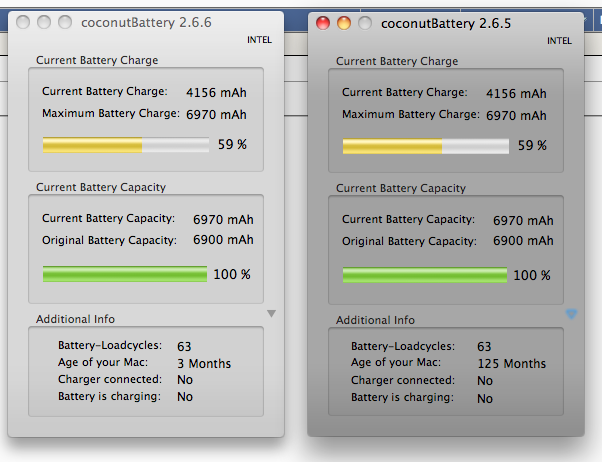Click Original Battery Capacity label in 2.6.5
602x462 pixels.
409,242
